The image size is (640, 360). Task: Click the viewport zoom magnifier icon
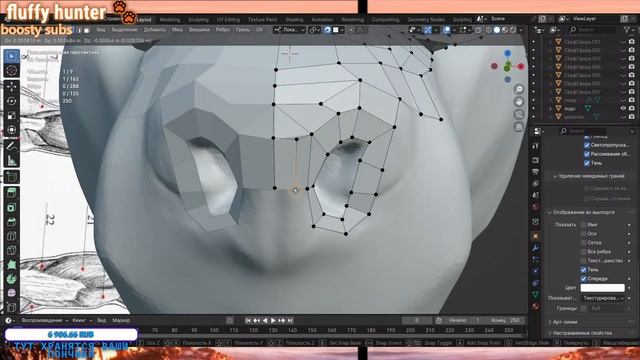pyautogui.click(x=519, y=89)
